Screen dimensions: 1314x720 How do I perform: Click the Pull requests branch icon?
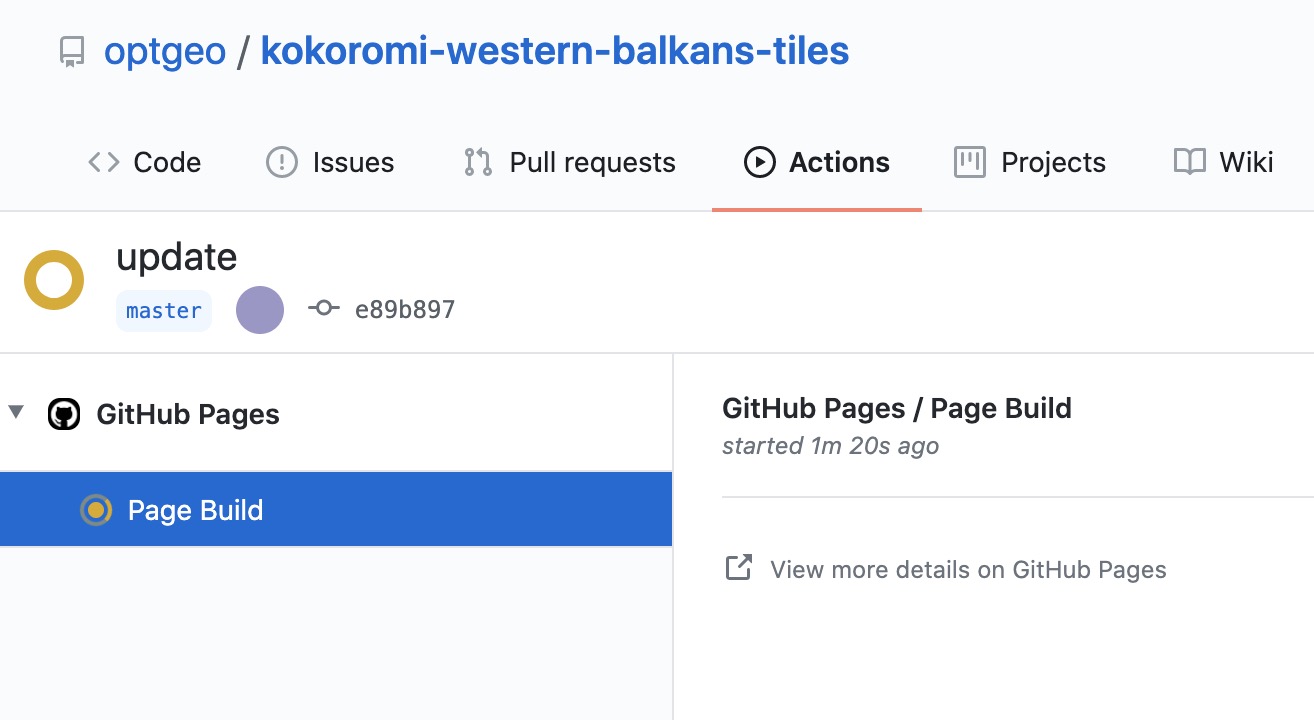pos(477,162)
